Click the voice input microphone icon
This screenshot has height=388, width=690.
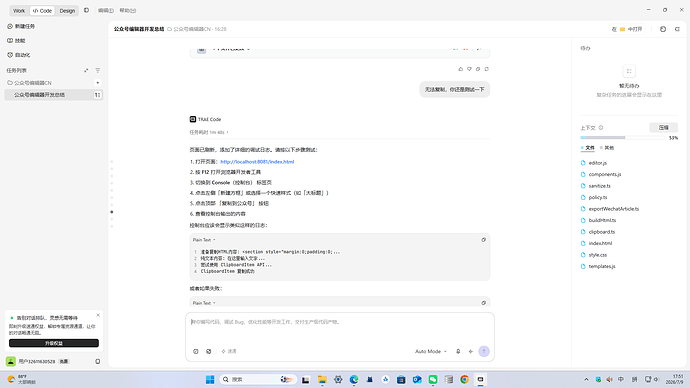pyautogui.click(x=458, y=351)
